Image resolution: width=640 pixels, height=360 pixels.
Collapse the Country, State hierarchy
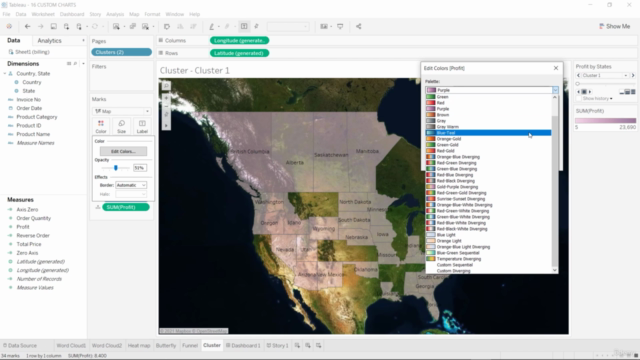click(x=5, y=73)
